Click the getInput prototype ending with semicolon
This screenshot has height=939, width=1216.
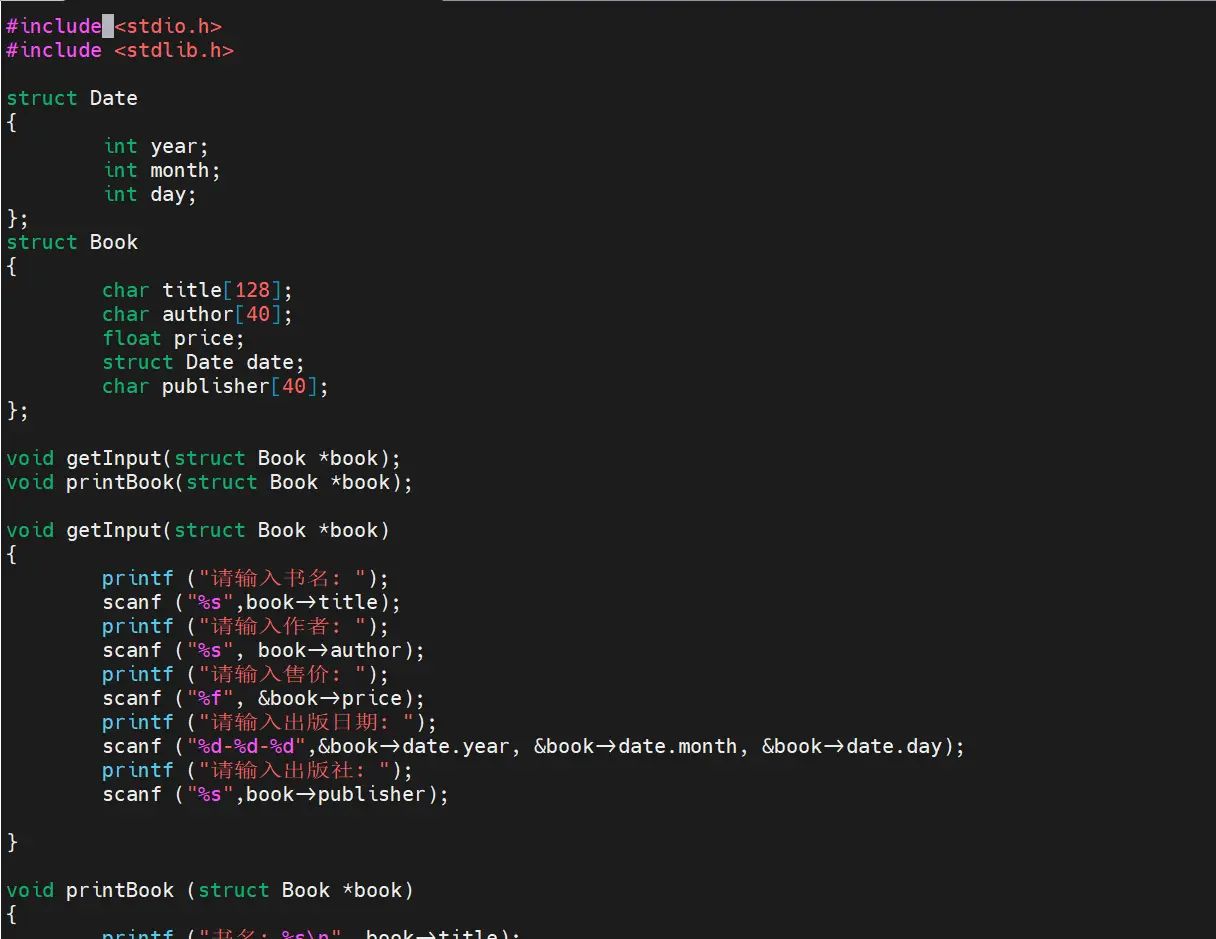204,458
